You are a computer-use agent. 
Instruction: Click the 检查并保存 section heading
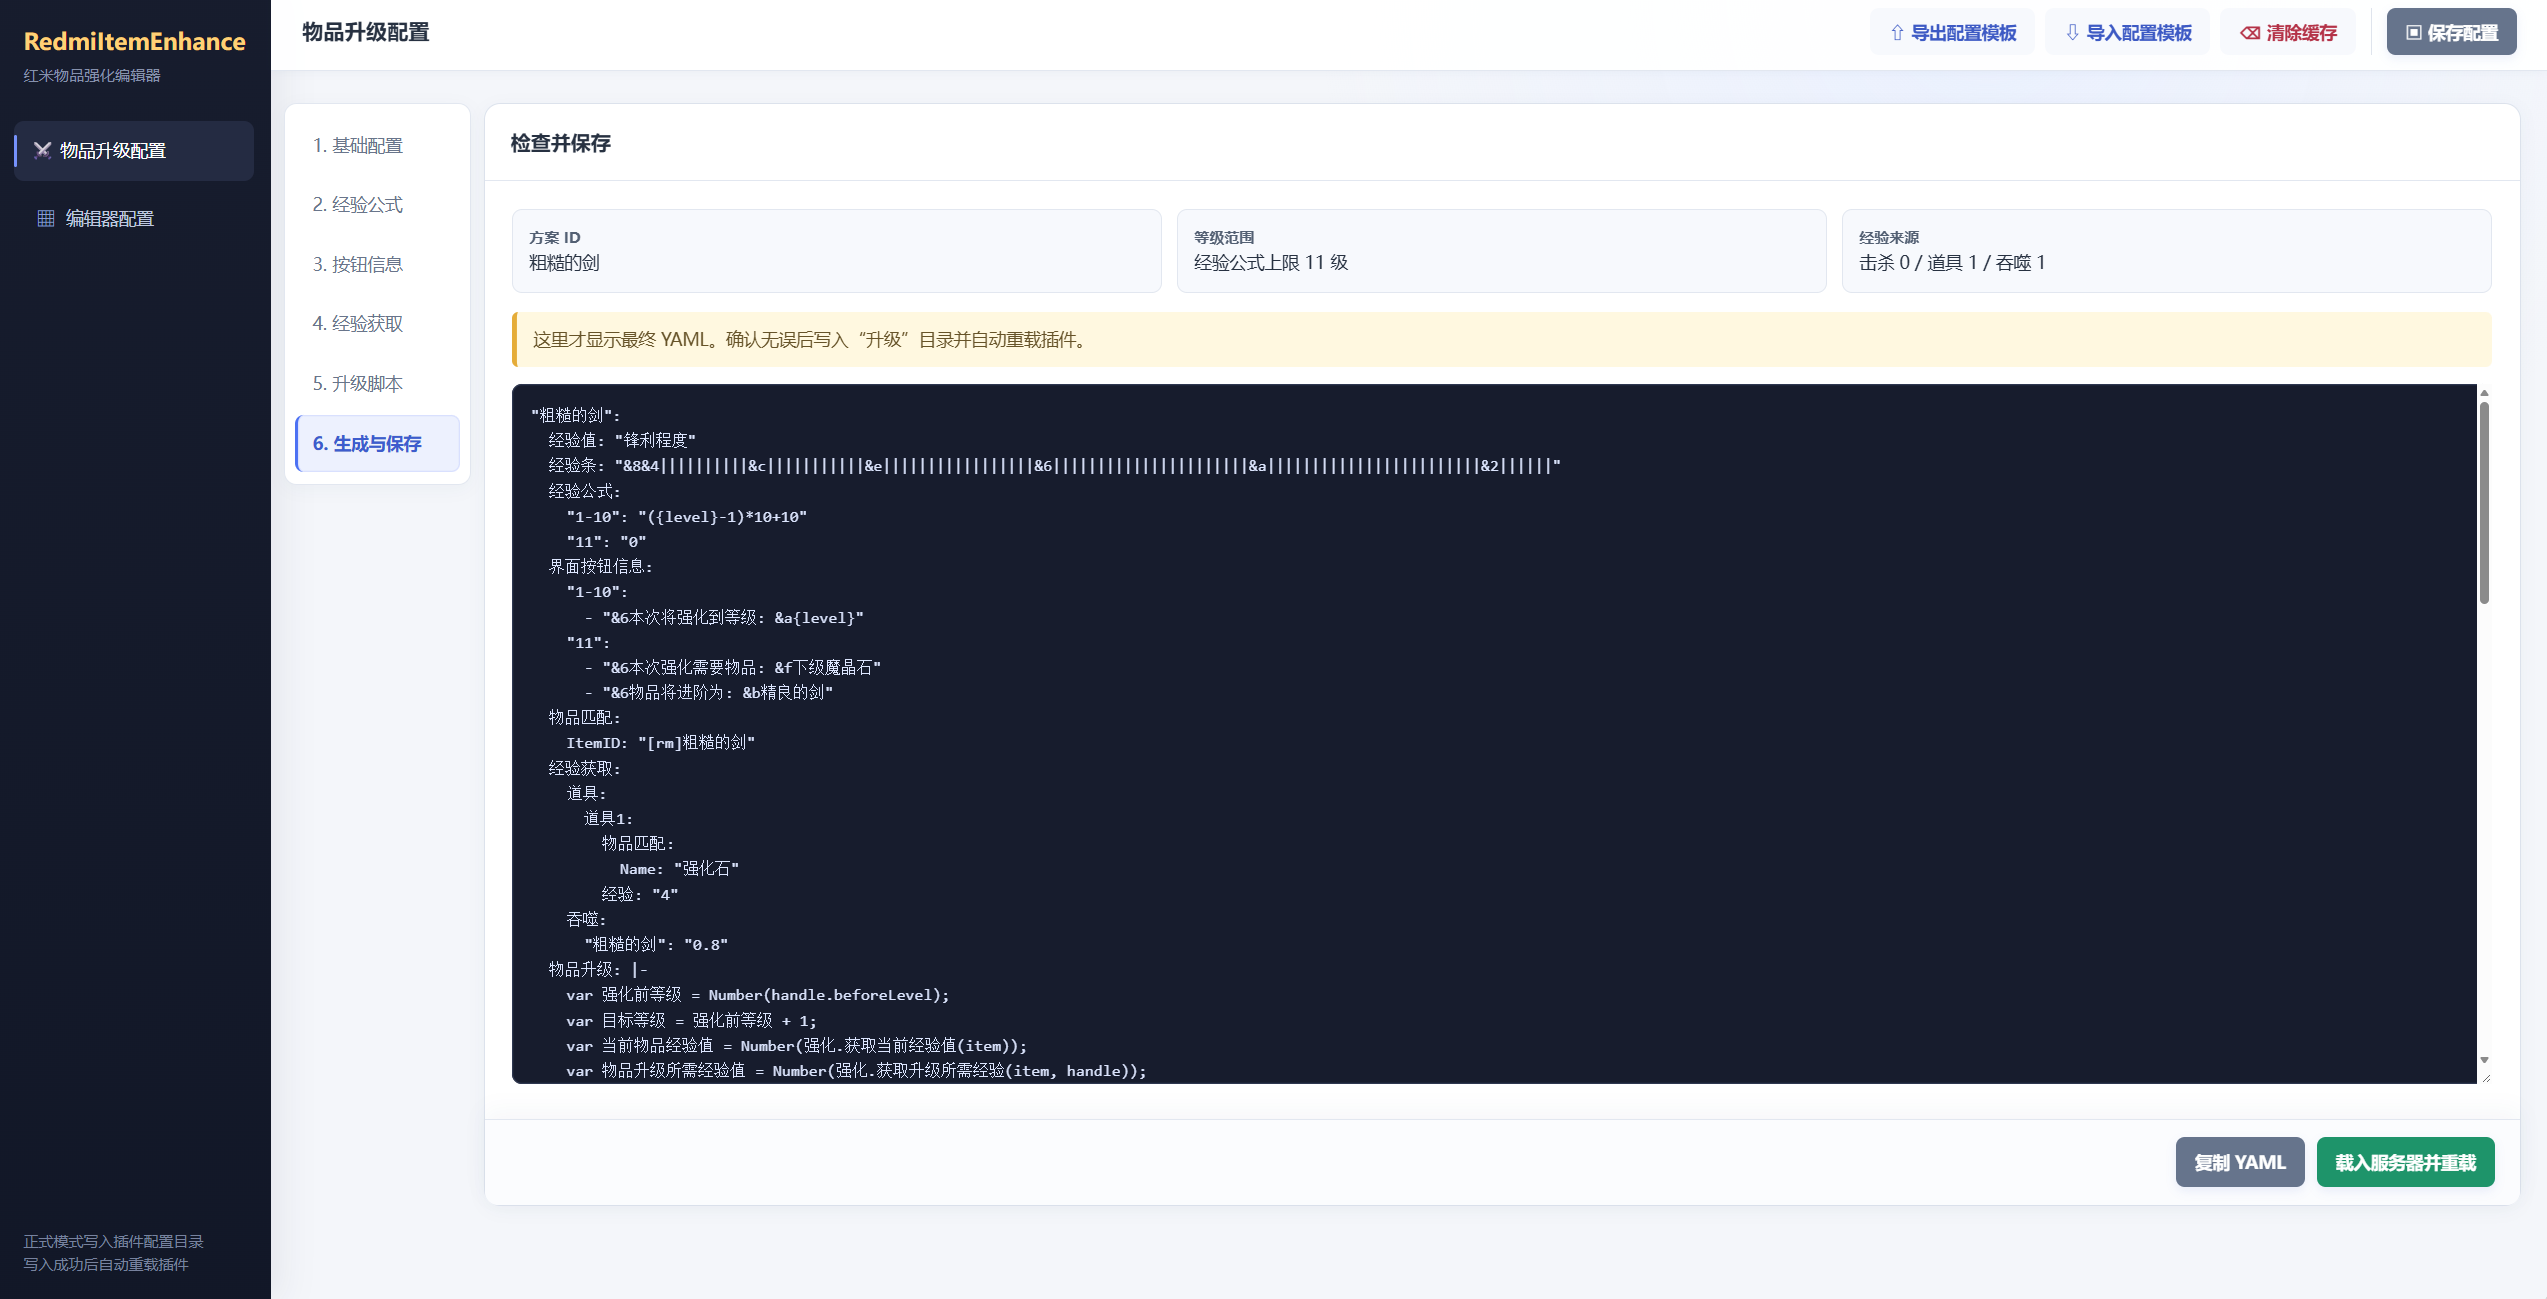point(560,144)
